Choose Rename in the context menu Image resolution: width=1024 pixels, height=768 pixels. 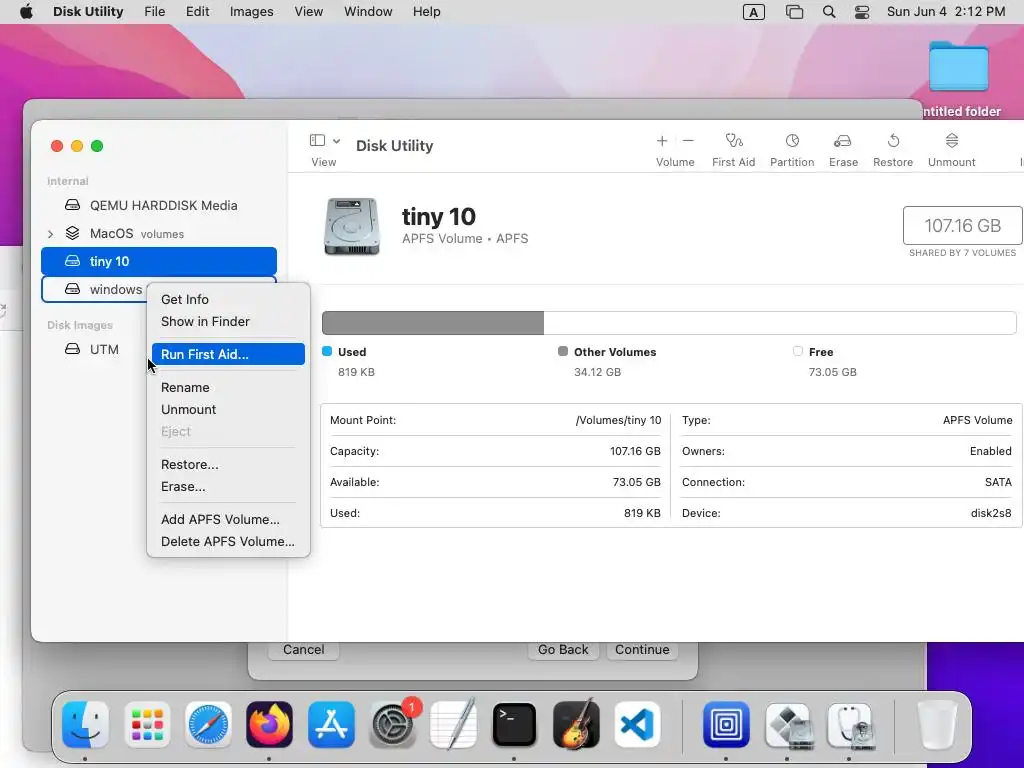pos(228,387)
